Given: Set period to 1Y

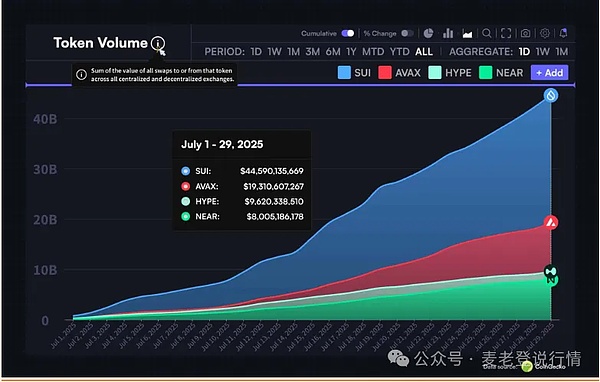Looking at the screenshot, I should 351,52.
